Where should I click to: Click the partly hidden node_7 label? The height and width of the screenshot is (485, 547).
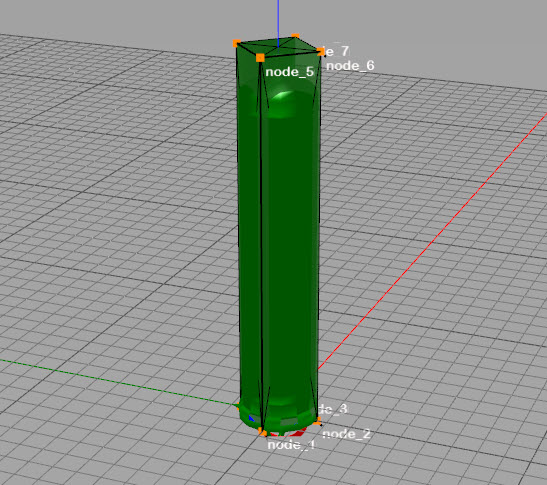point(336,51)
